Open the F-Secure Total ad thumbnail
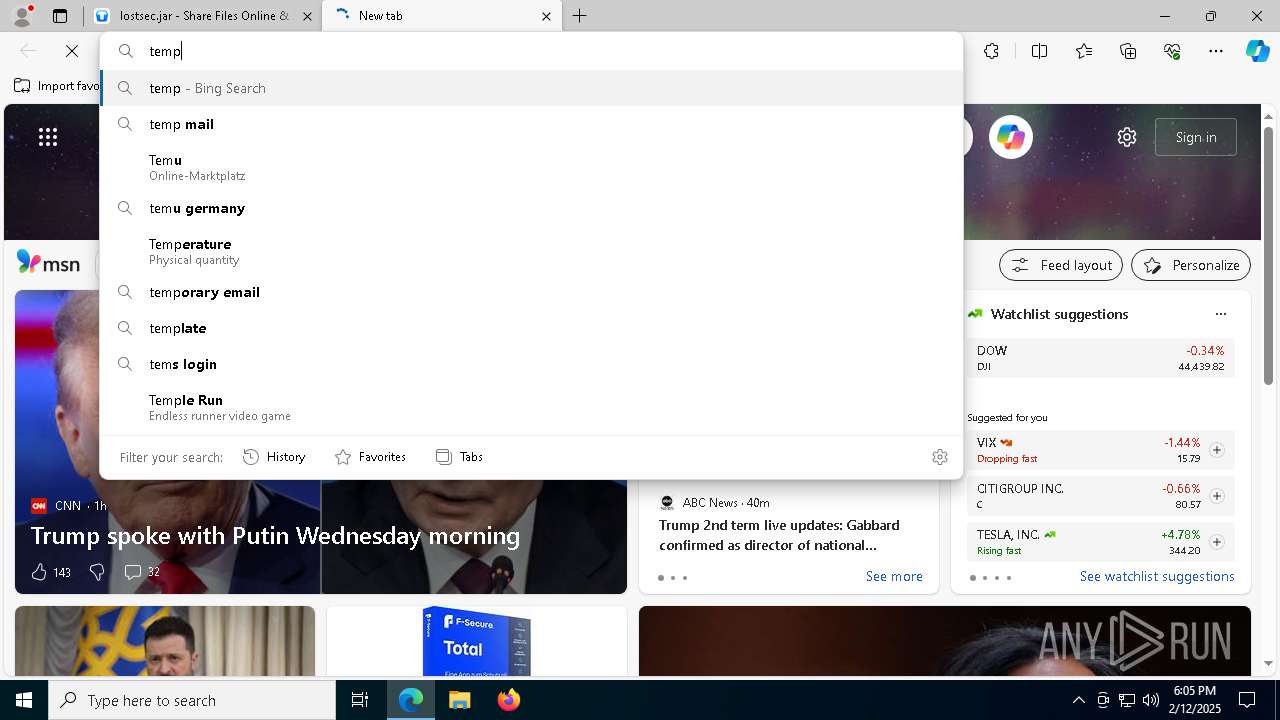Image resolution: width=1280 pixels, height=720 pixels. [477, 641]
